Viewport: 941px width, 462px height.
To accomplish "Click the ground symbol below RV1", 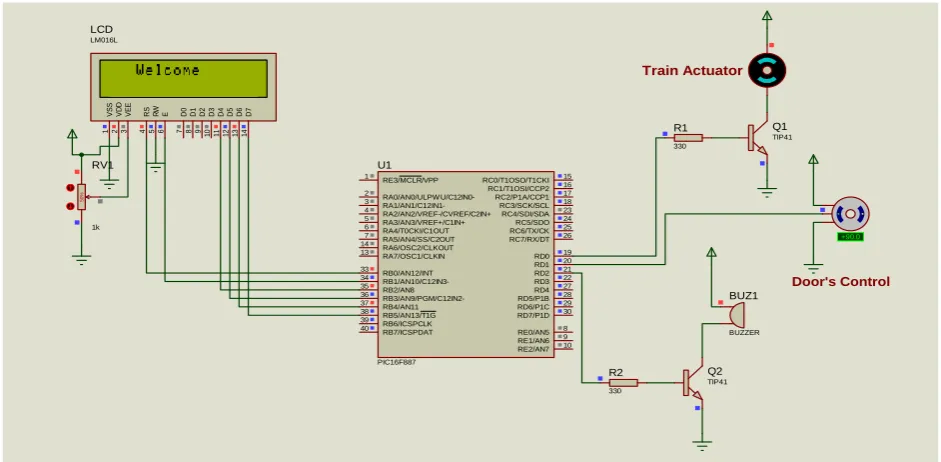I will [82, 260].
